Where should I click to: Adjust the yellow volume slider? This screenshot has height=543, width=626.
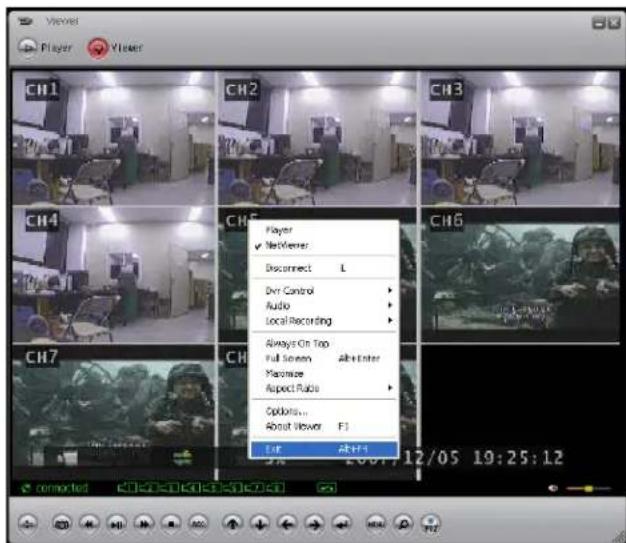pyautogui.click(x=588, y=488)
